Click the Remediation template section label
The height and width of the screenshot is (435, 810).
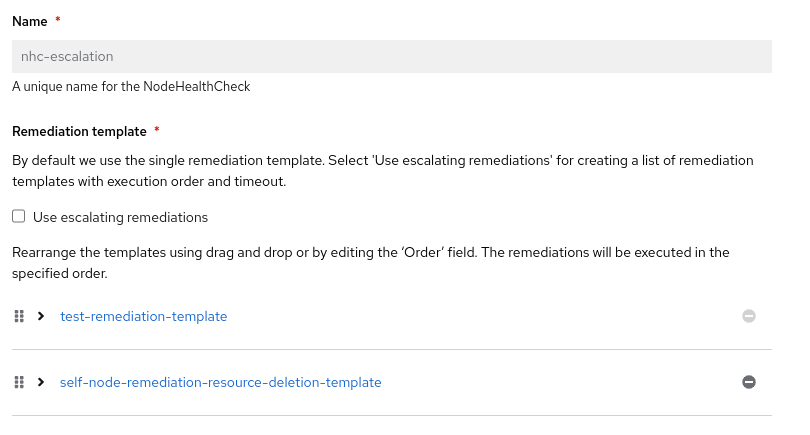click(79, 131)
